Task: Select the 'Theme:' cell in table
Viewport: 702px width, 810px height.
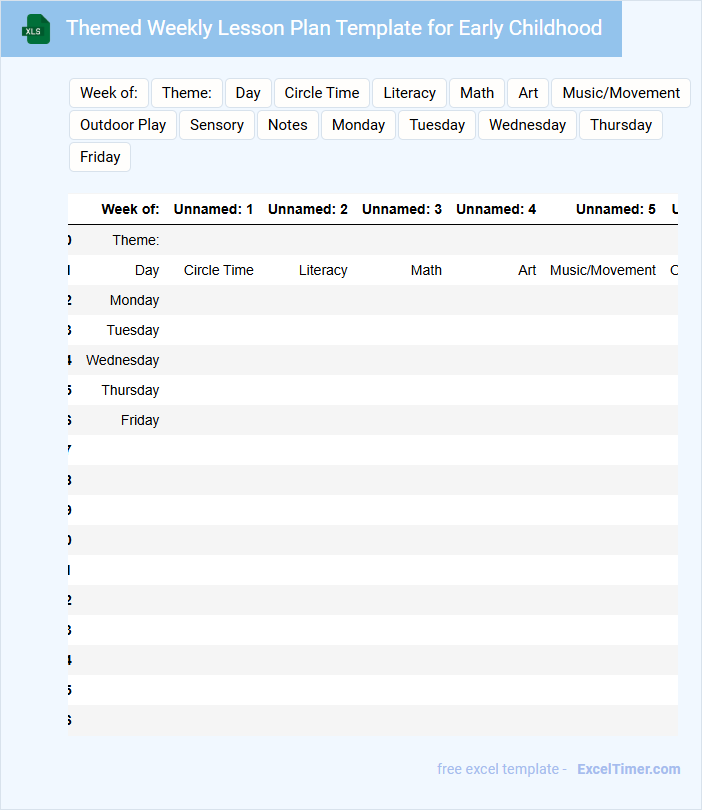Action: (x=136, y=240)
